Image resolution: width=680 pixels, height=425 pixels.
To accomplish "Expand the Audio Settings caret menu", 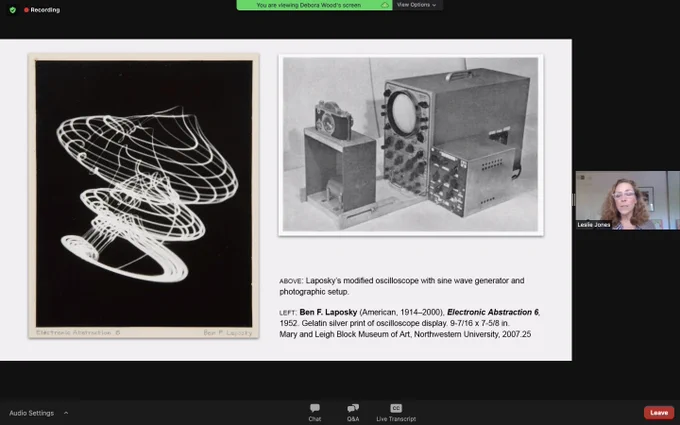I will [66, 413].
